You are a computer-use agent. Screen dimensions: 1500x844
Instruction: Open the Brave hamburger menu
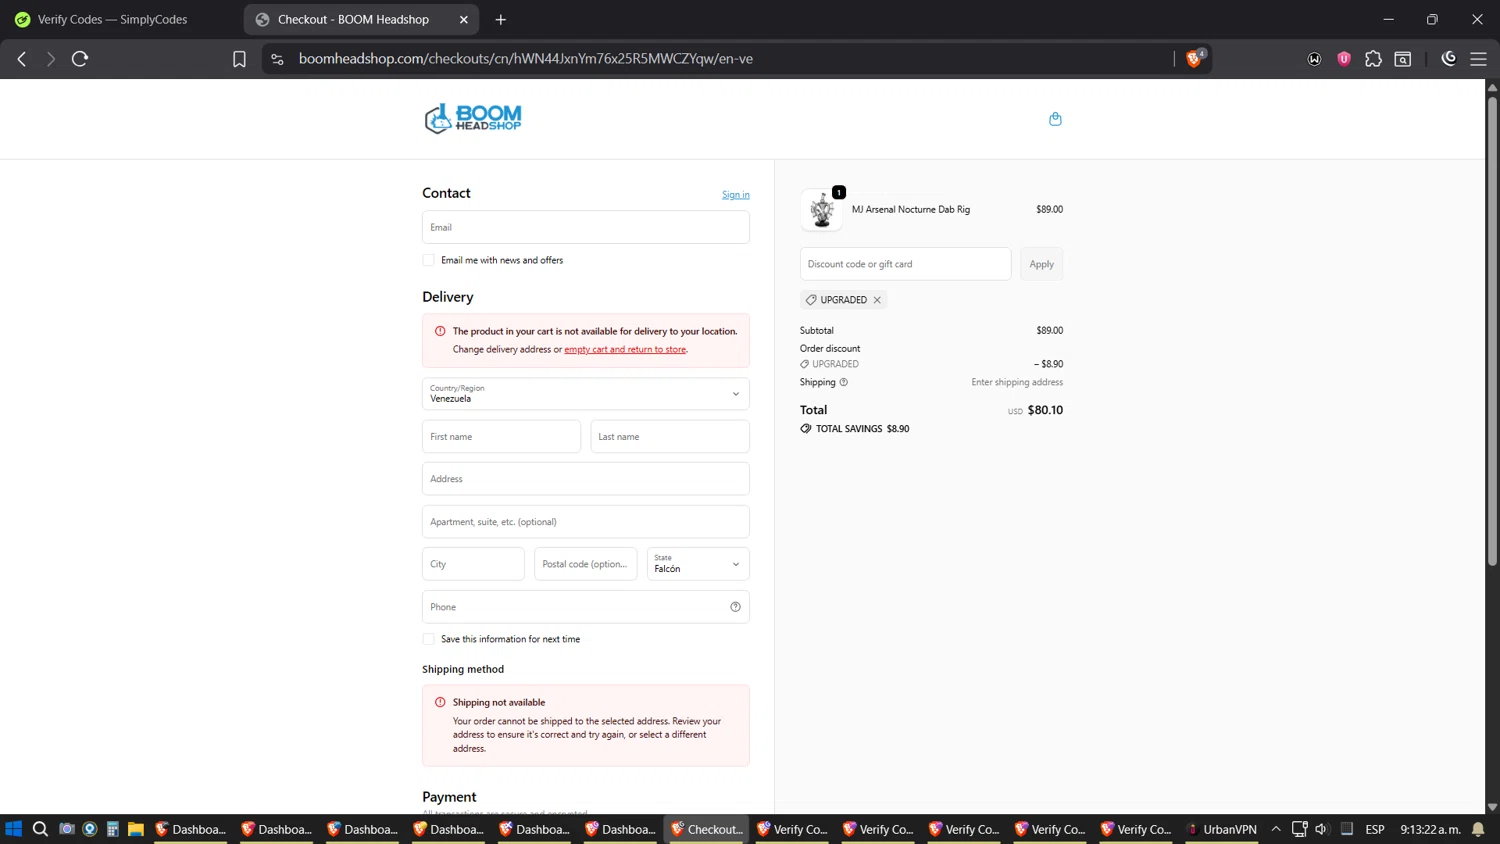point(1478,59)
